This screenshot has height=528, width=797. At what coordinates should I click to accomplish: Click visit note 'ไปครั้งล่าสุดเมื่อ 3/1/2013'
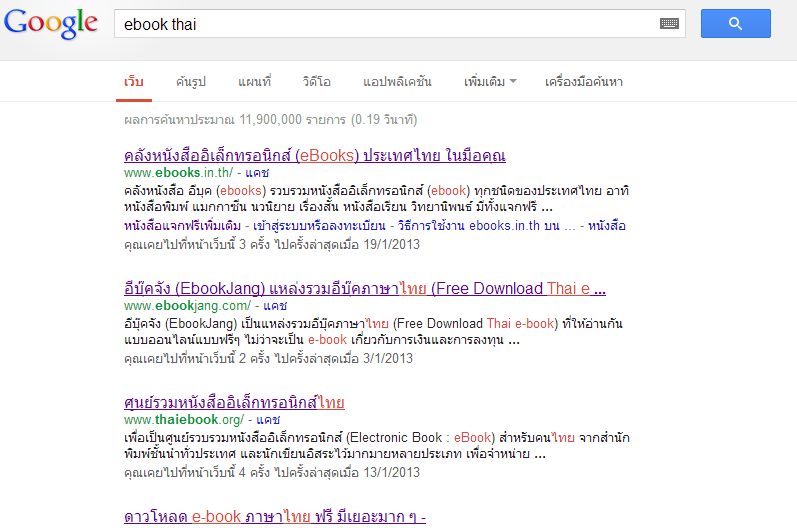click(x=344, y=359)
